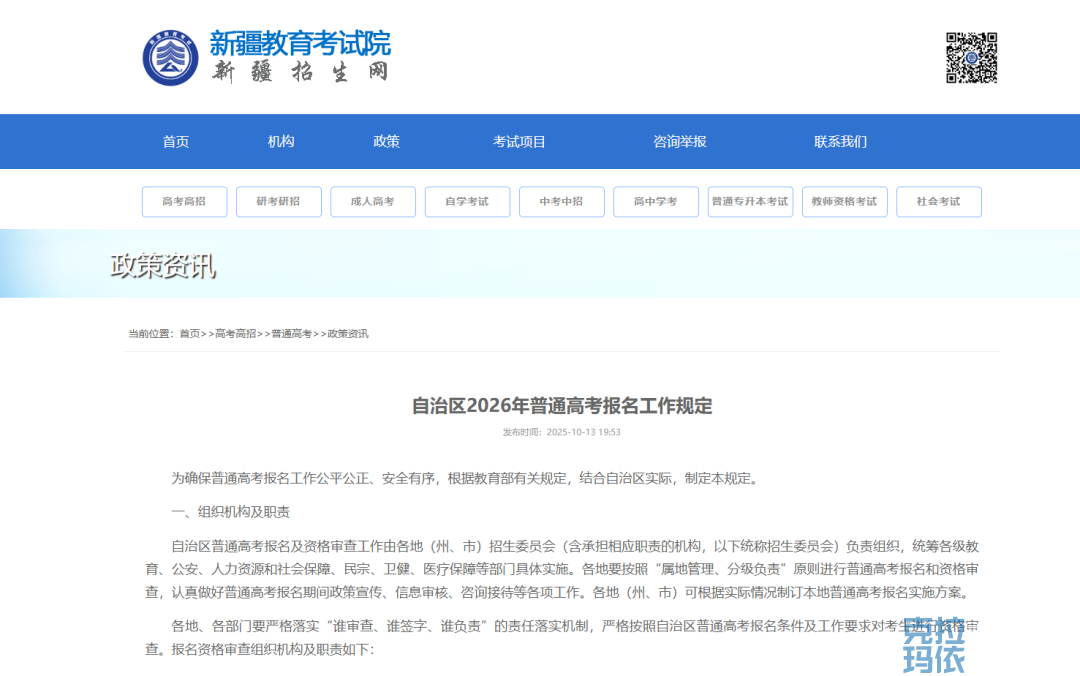Screen dimensions: 1080x676
Task: Click the 高考高招 category button
Action: [x=184, y=202]
